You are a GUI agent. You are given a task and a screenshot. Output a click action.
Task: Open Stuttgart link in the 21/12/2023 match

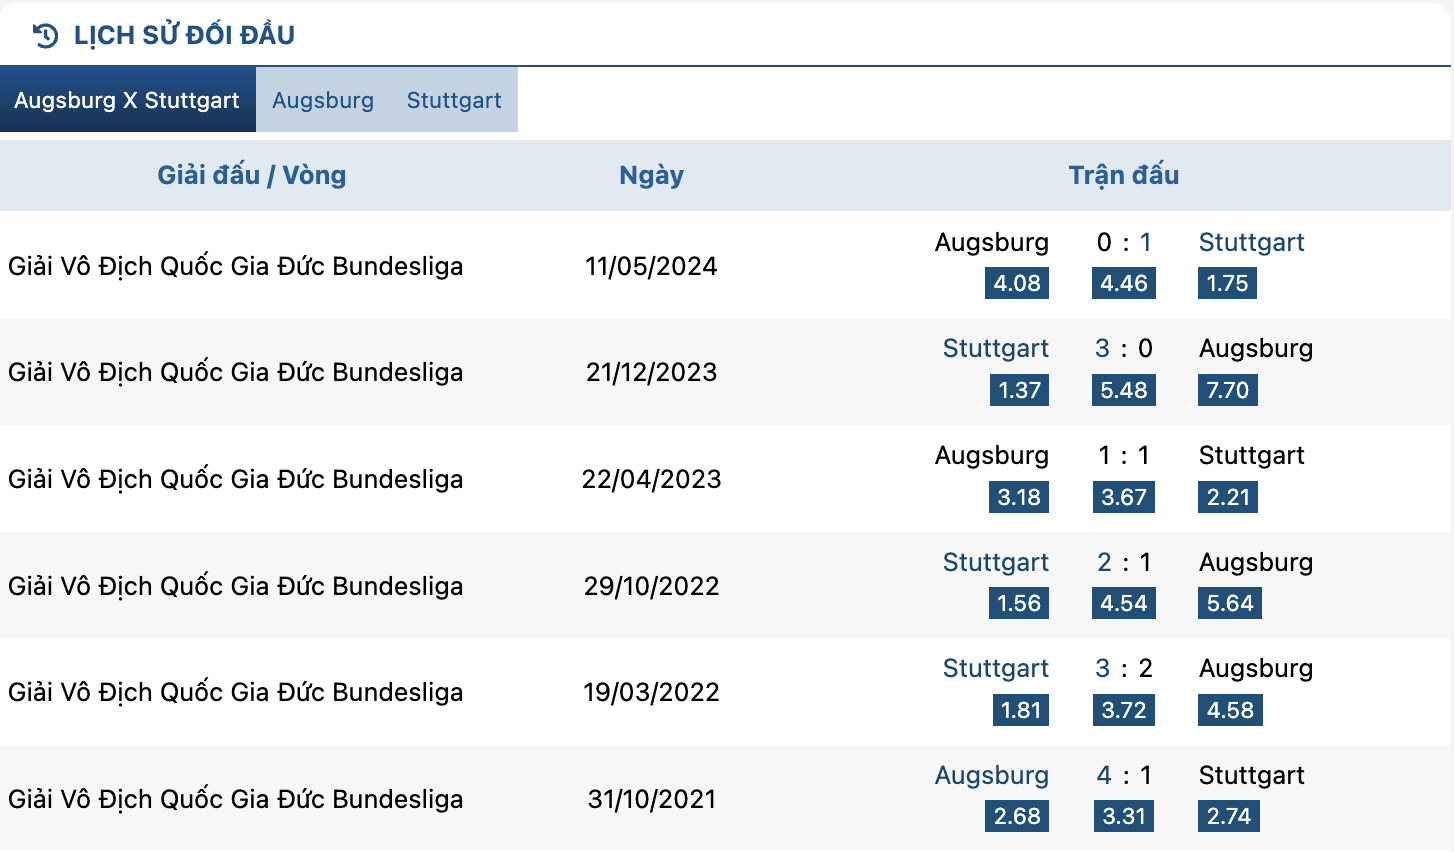click(995, 348)
